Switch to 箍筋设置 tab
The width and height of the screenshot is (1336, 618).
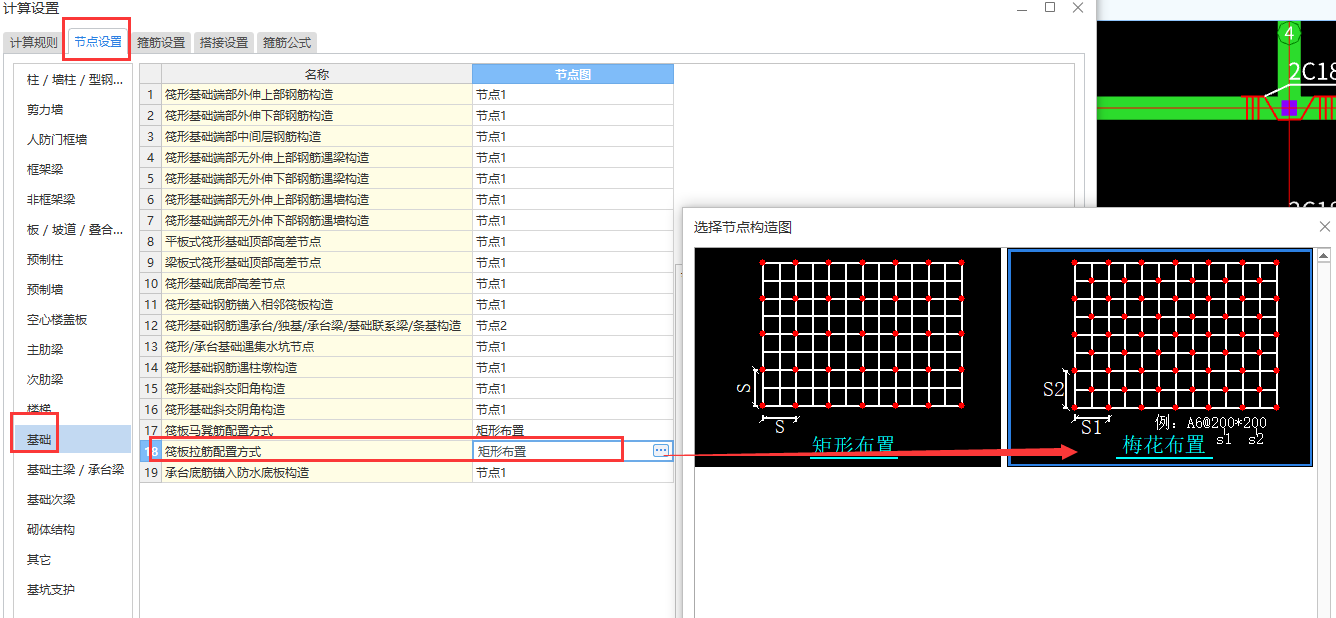click(x=161, y=43)
